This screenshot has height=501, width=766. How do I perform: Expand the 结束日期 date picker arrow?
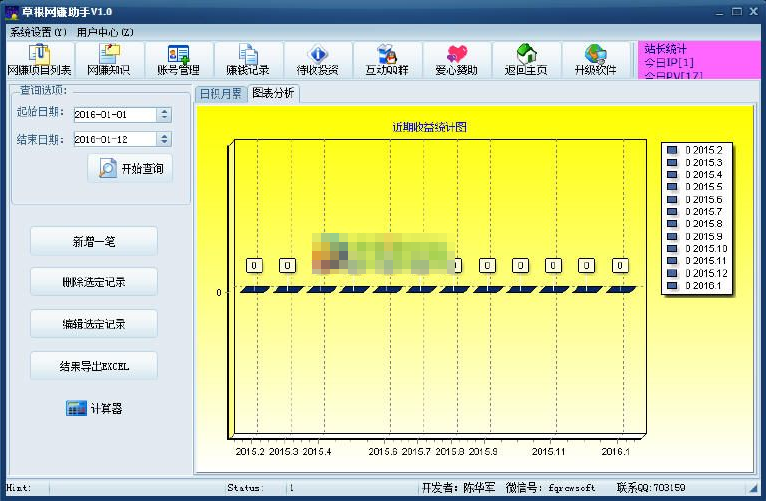[x=164, y=140]
